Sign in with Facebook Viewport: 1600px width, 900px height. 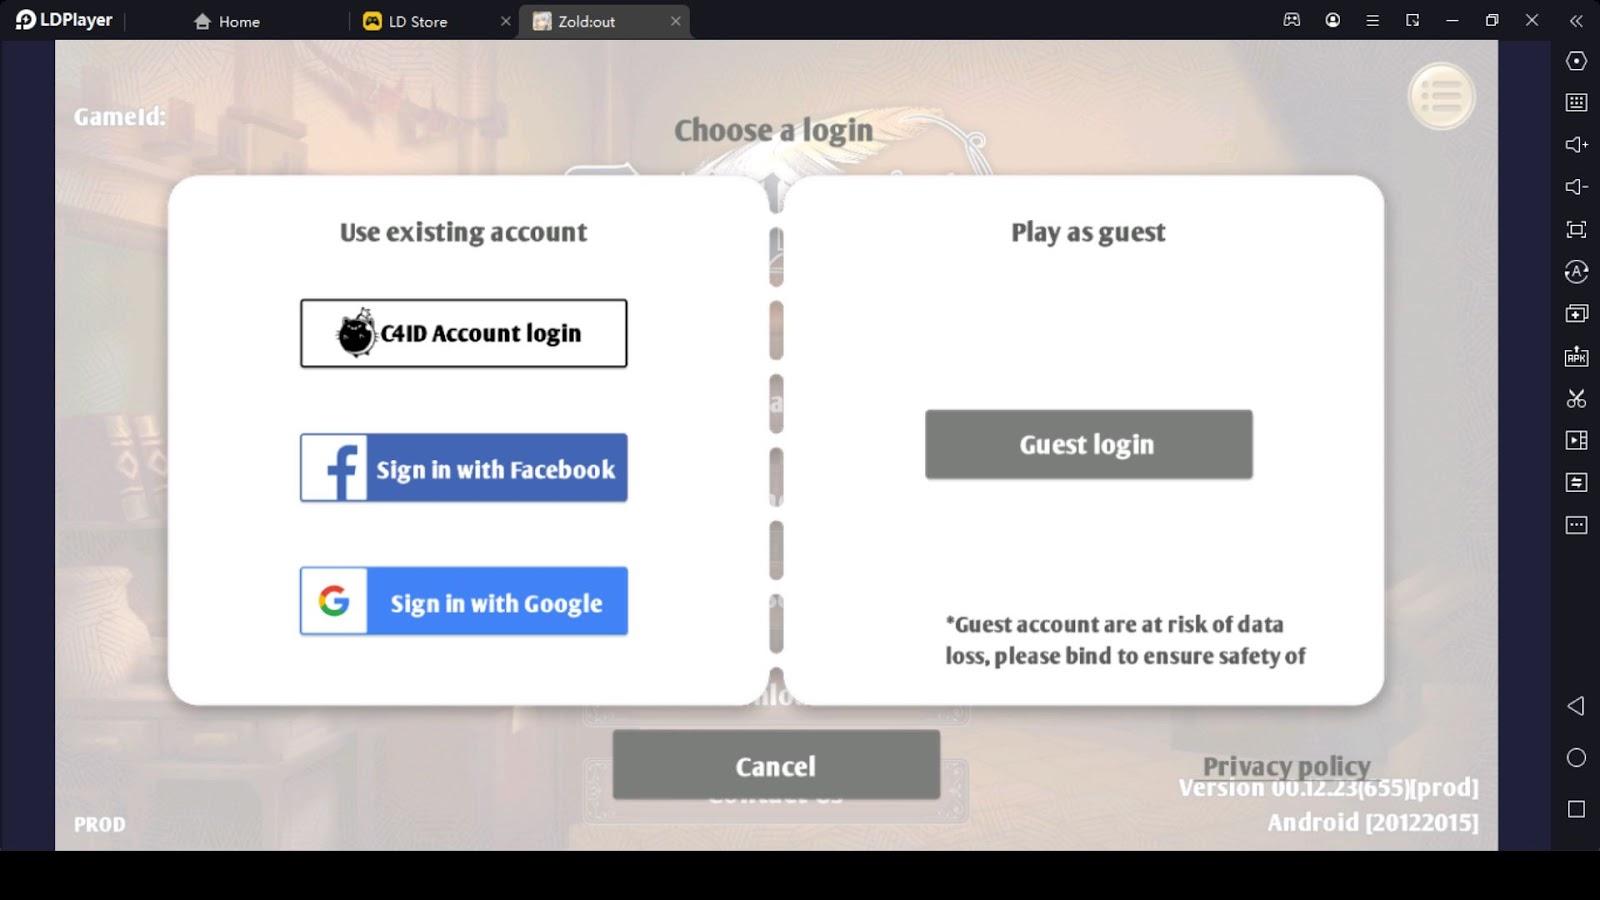464,467
